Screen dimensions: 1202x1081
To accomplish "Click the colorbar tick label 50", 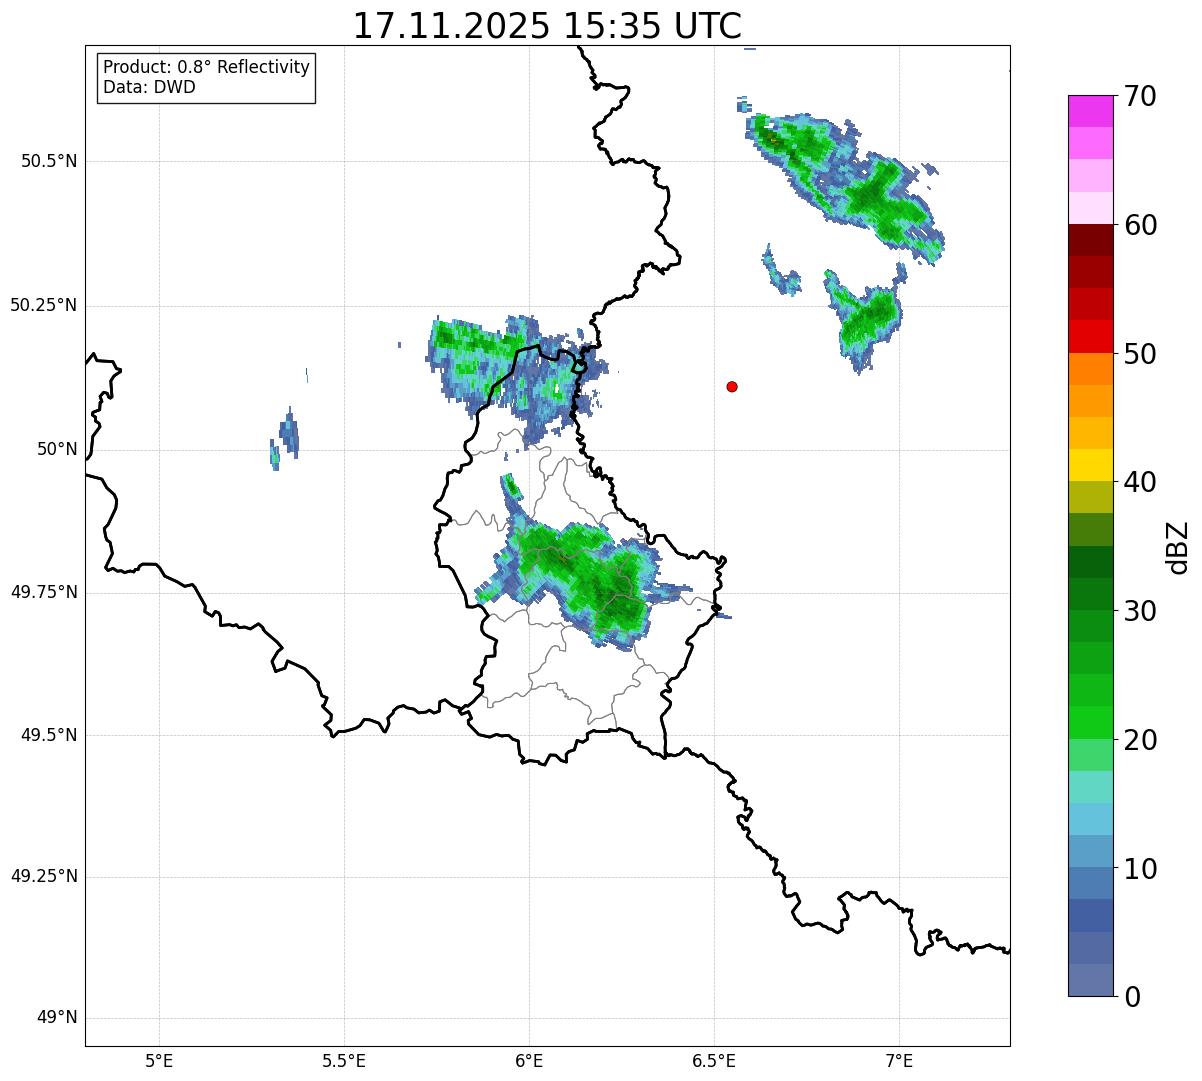I will pyautogui.click(x=1140, y=354).
